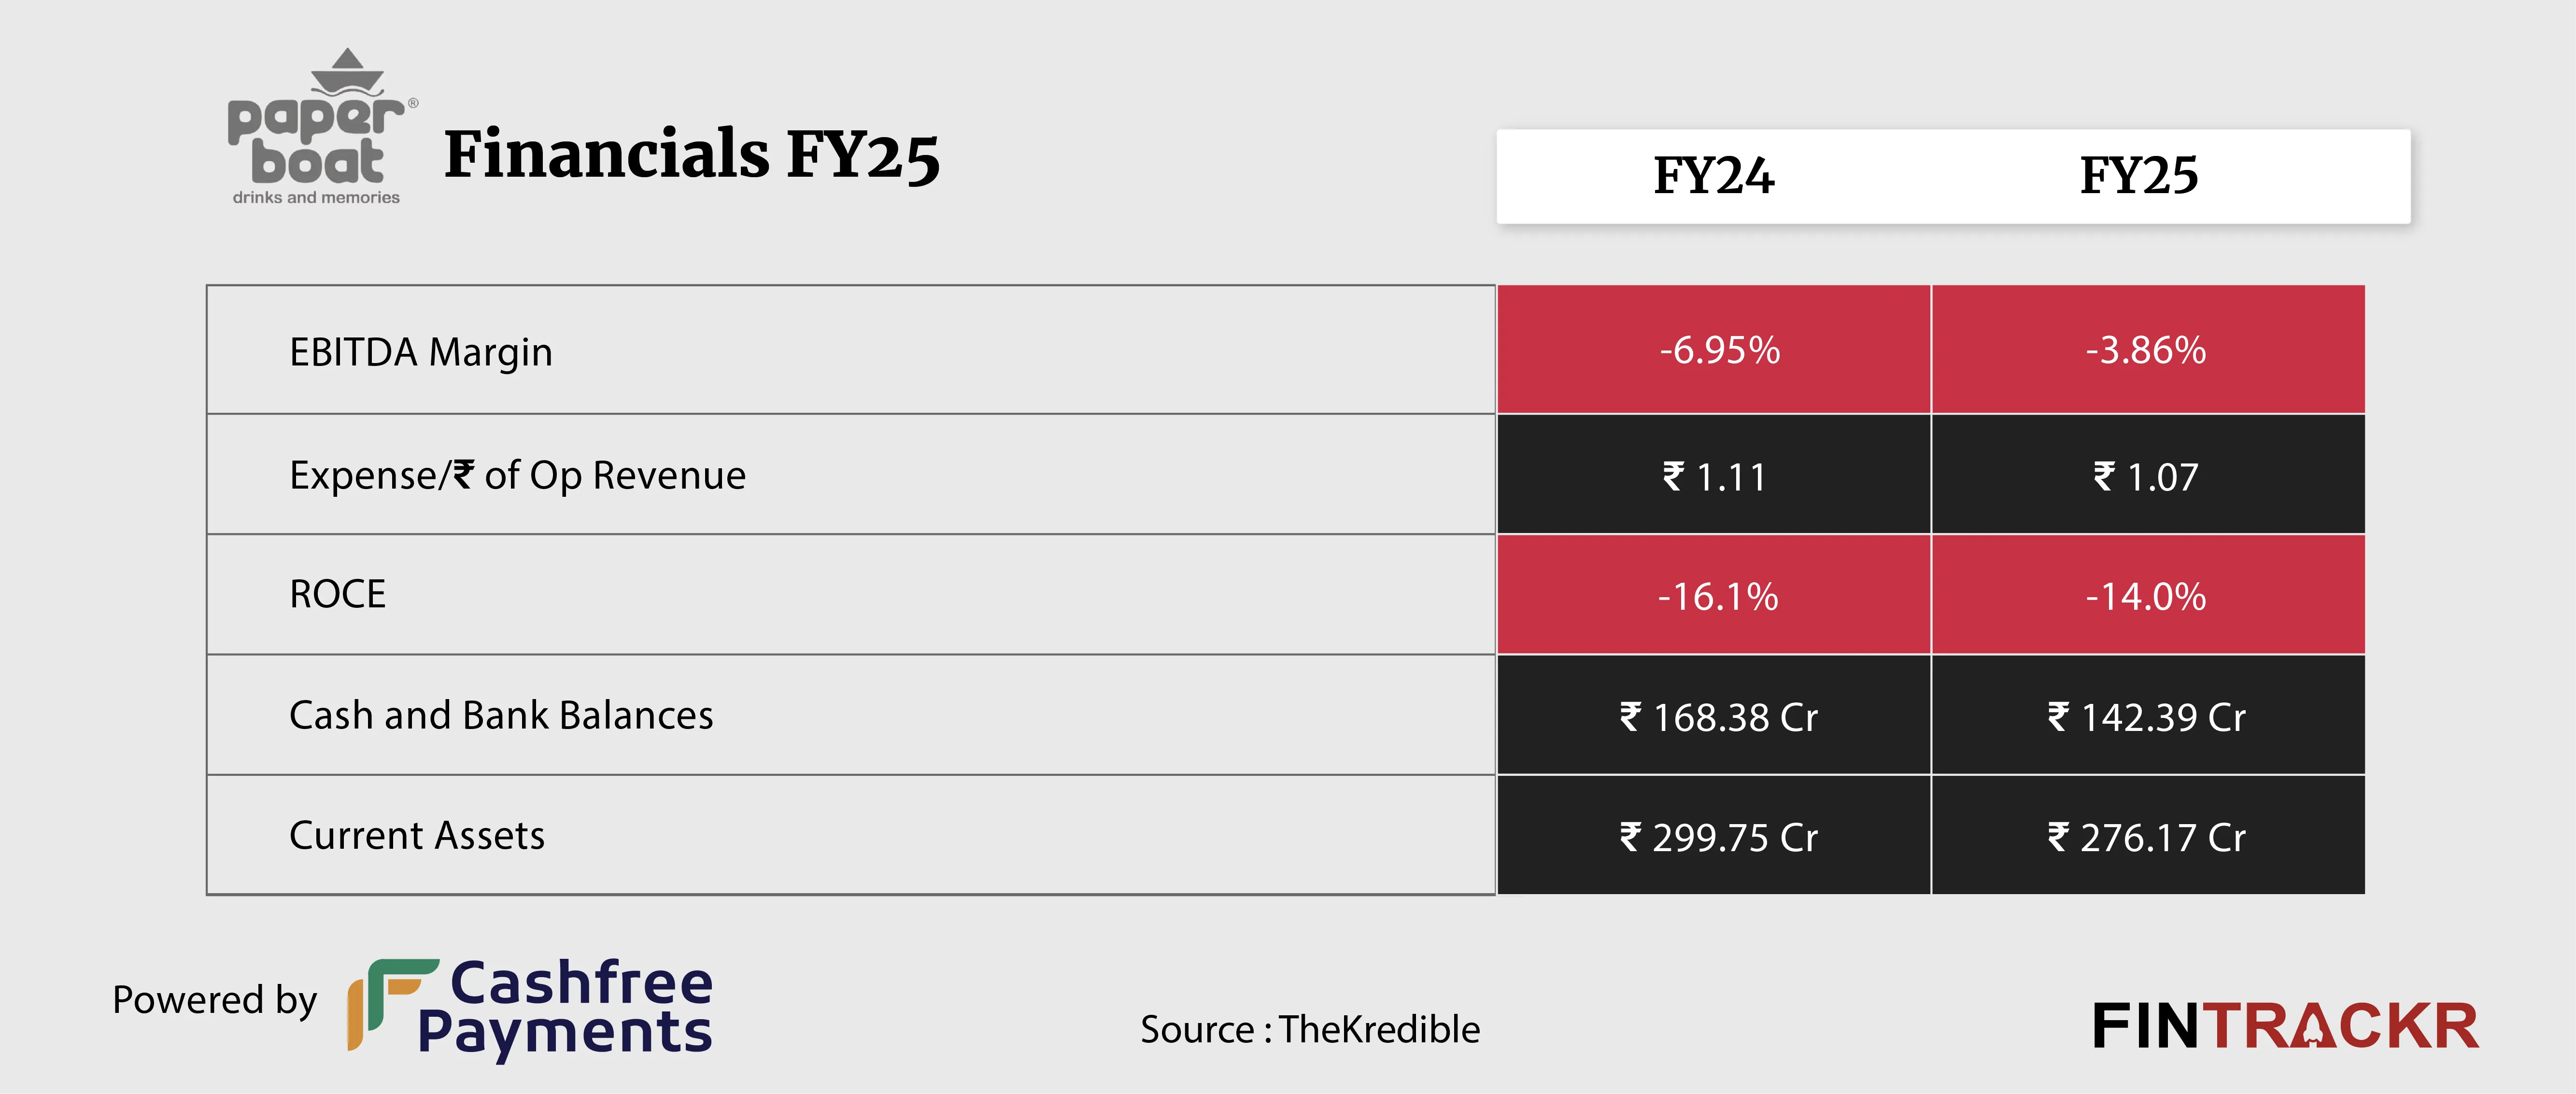Click FY24 cash balance ₹ 168.38 Cr
The width and height of the screenshot is (2576, 1094).
click(1718, 717)
